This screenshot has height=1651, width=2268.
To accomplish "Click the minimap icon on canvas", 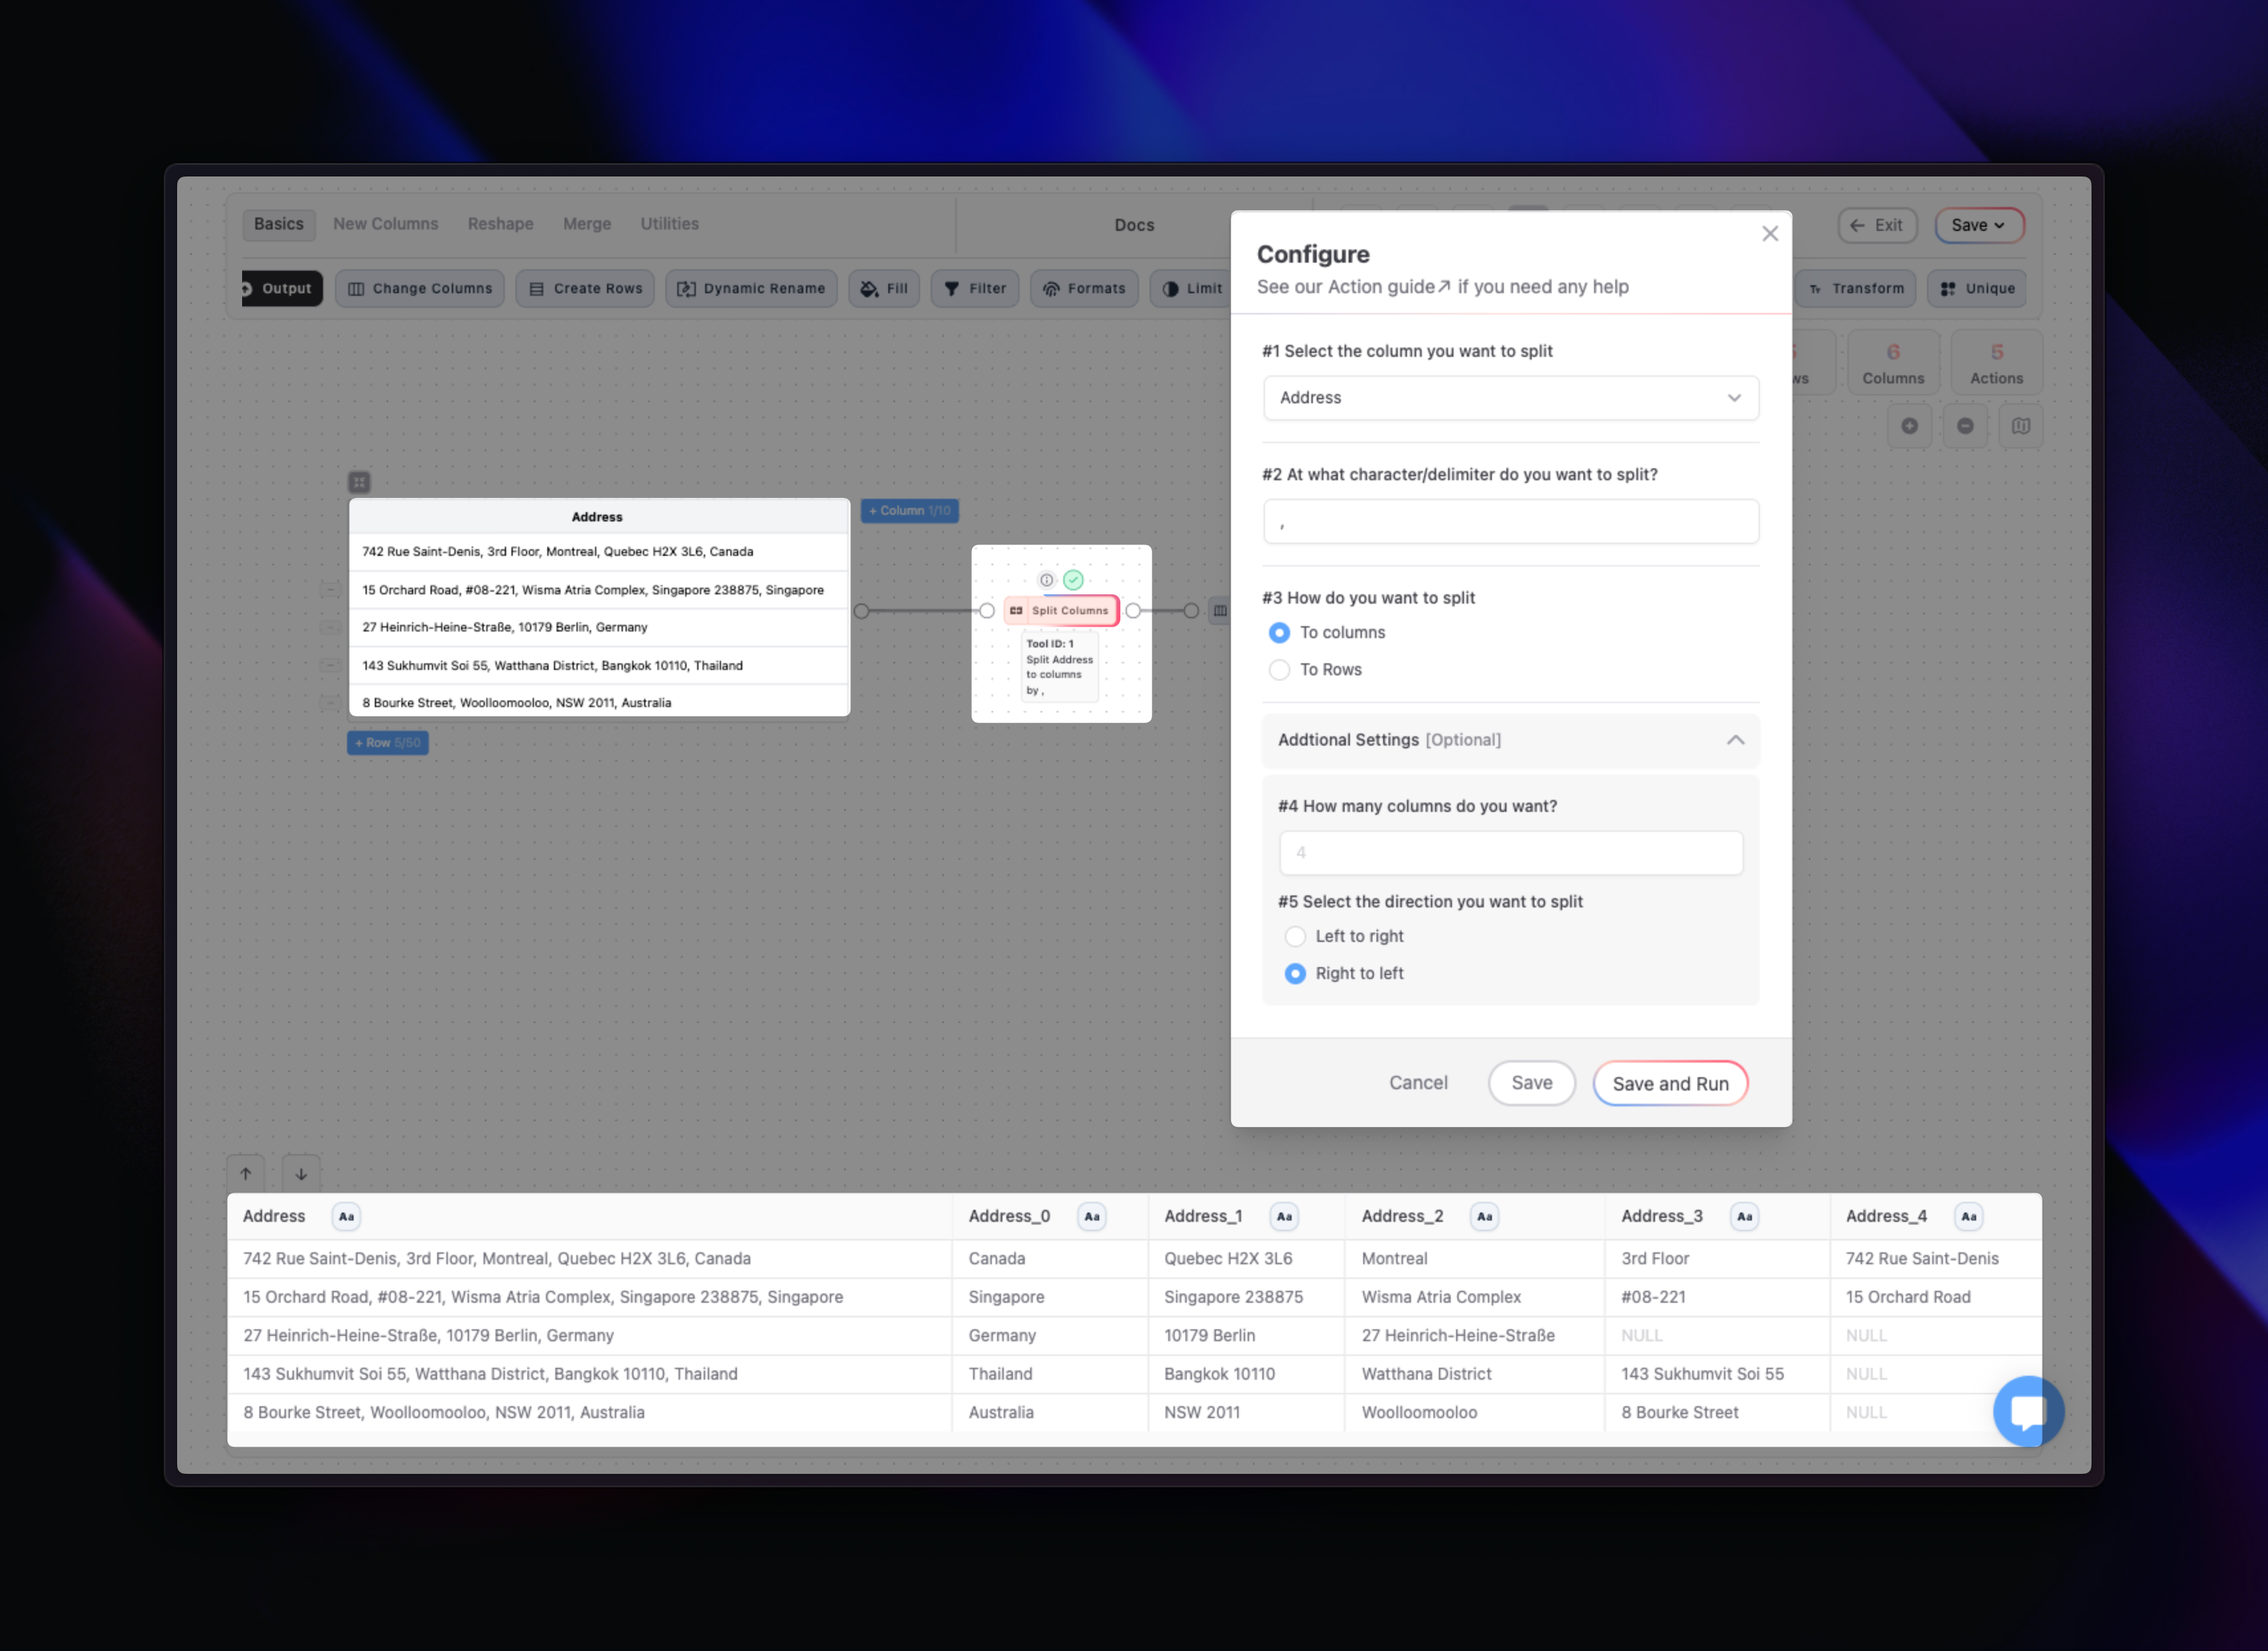I will tap(2020, 426).
